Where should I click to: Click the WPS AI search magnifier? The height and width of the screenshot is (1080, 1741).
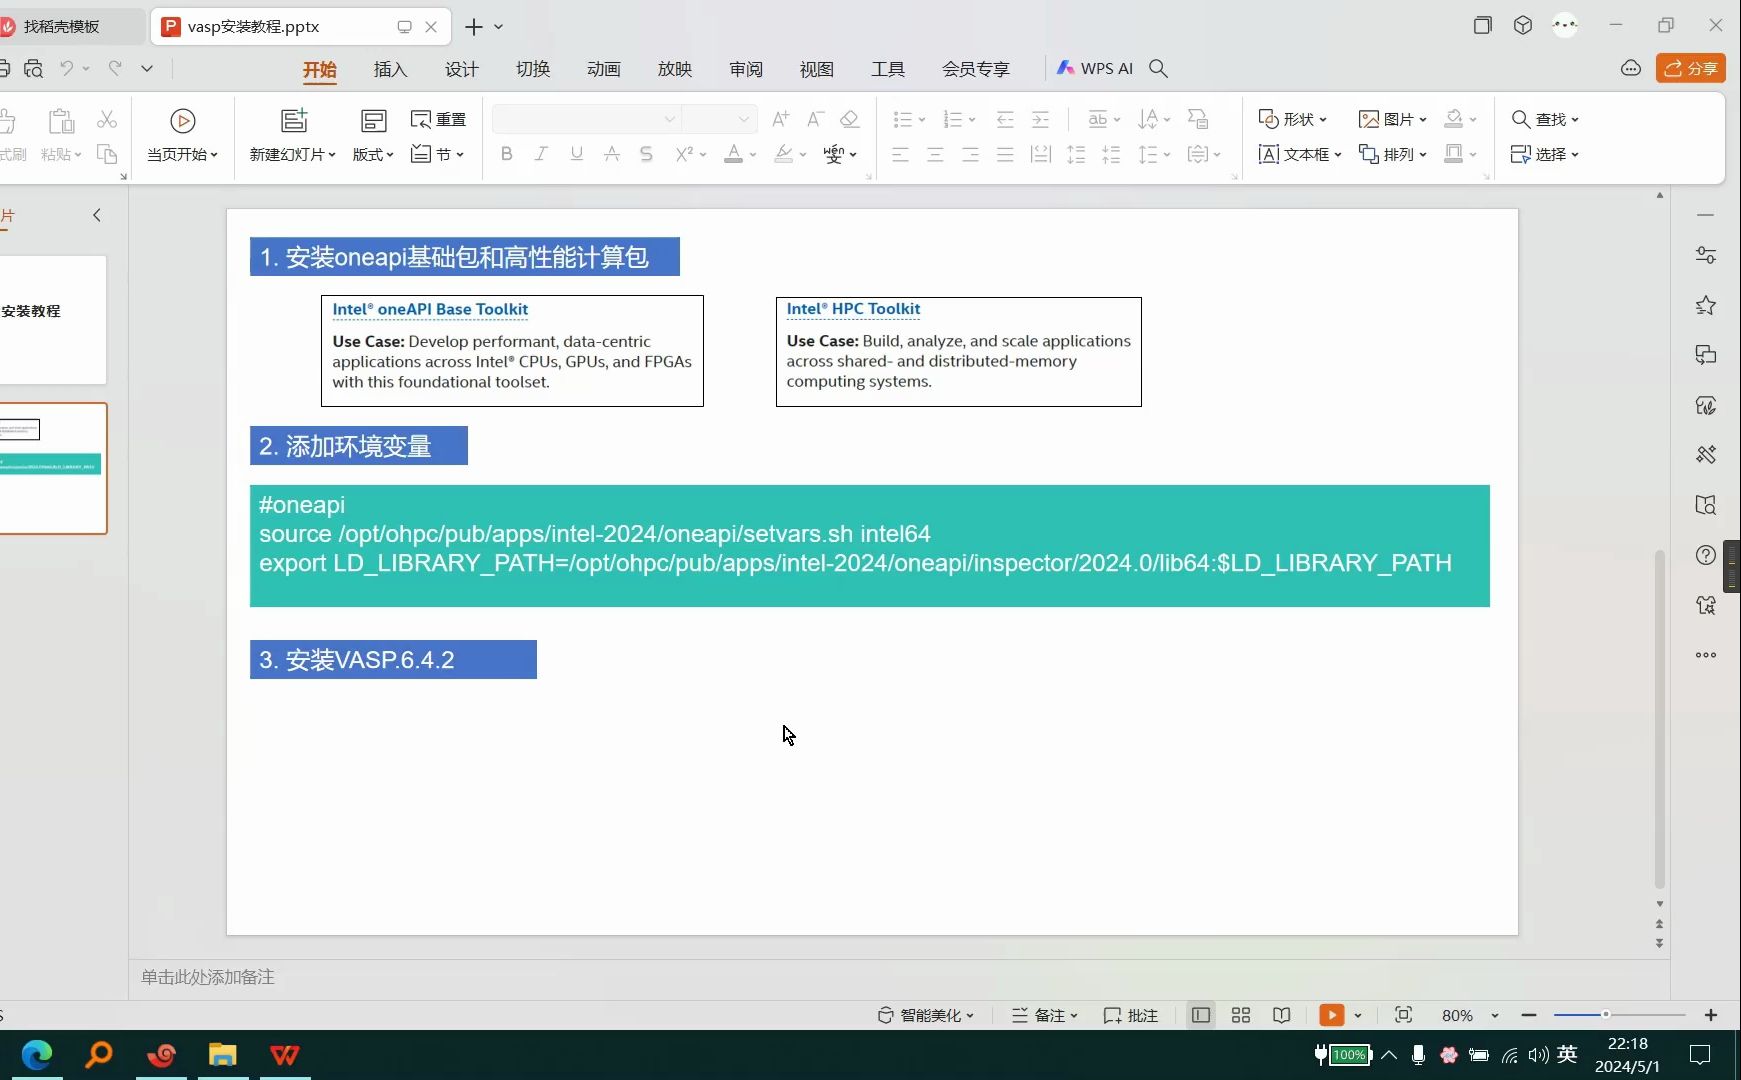(x=1159, y=68)
